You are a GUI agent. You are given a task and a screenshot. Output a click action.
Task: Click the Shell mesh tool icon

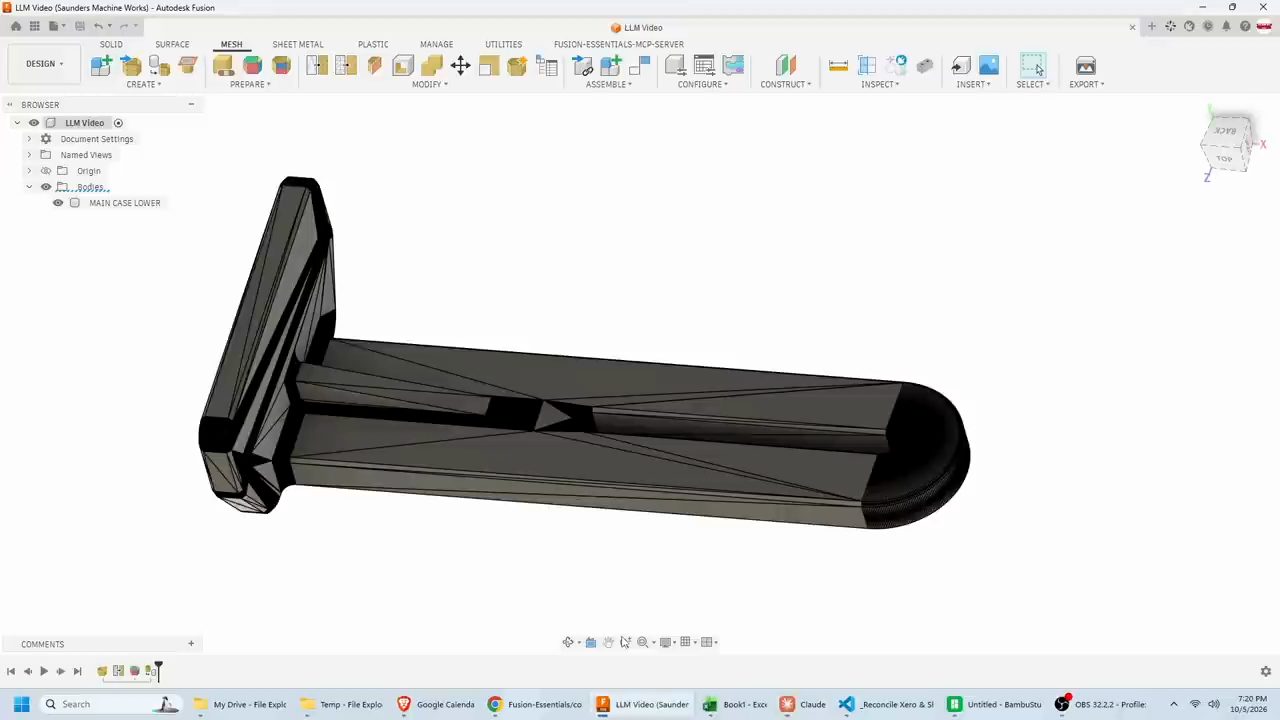403,65
